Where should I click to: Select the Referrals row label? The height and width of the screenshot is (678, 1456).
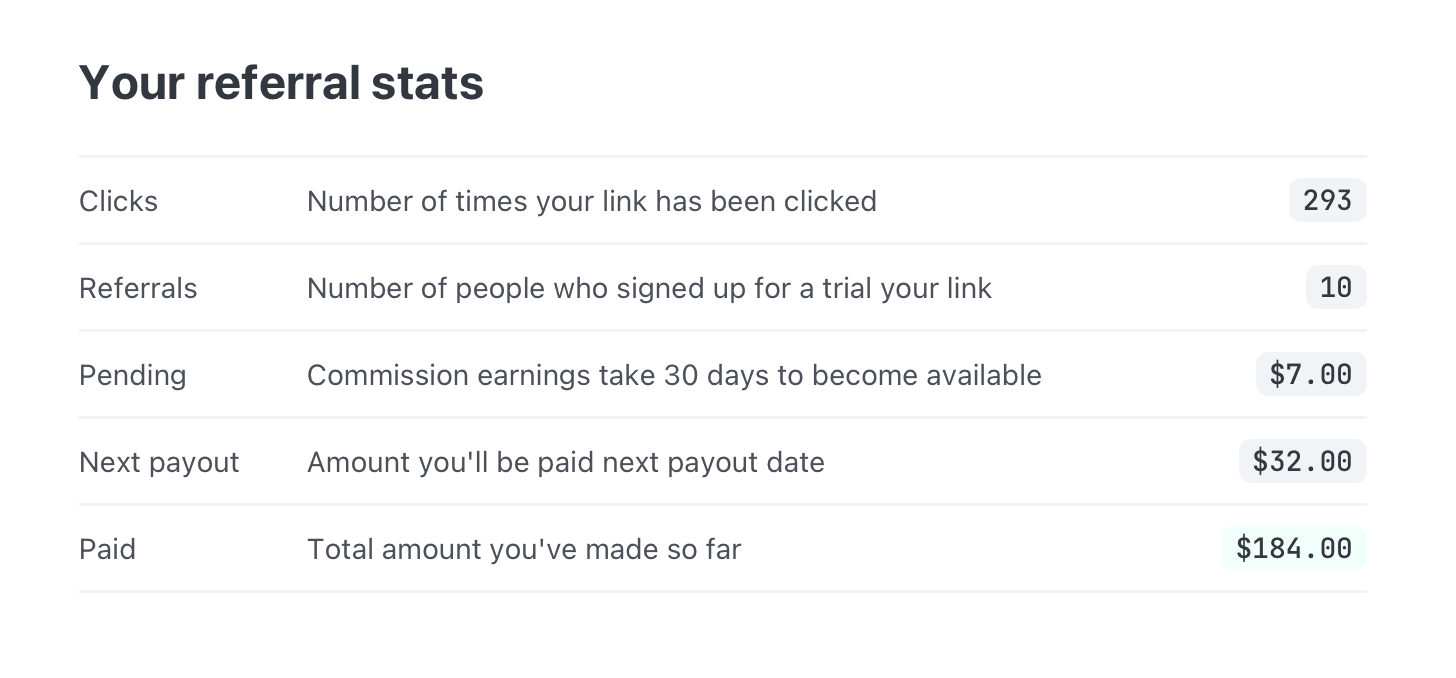pos(138,288)
